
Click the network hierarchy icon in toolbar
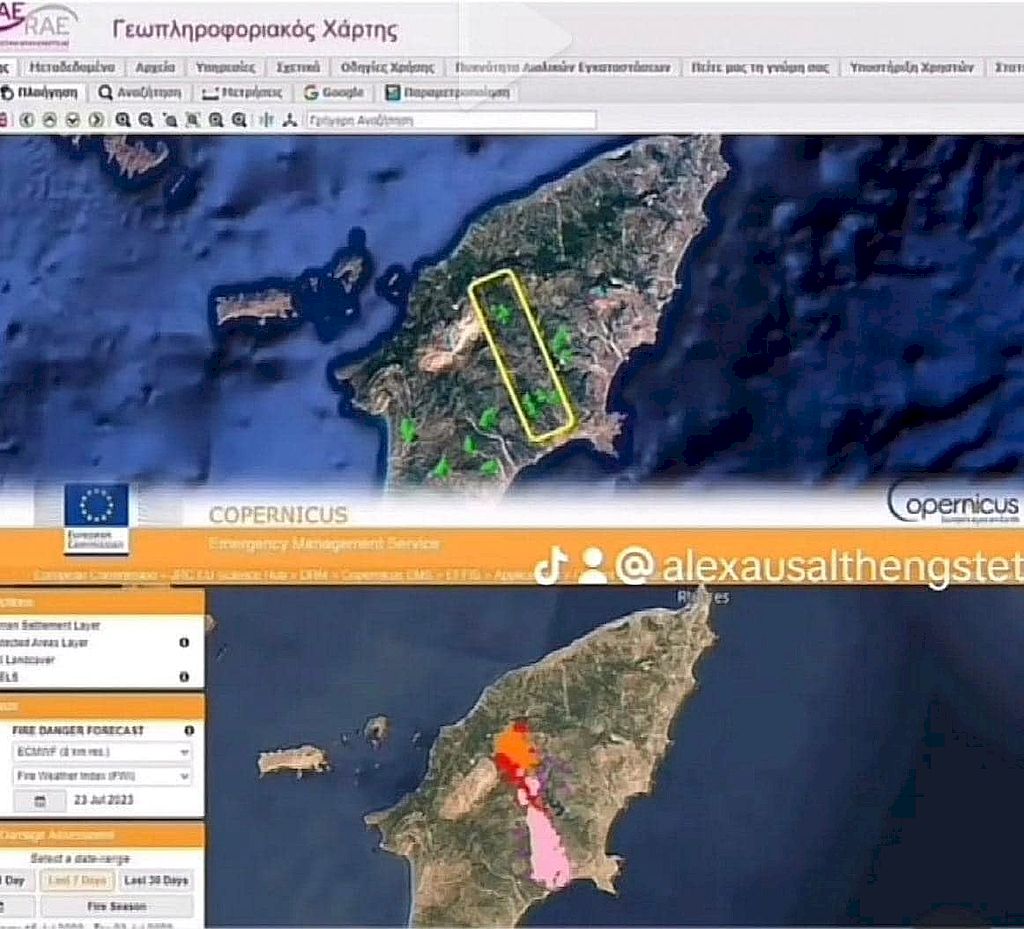[290, 120]
